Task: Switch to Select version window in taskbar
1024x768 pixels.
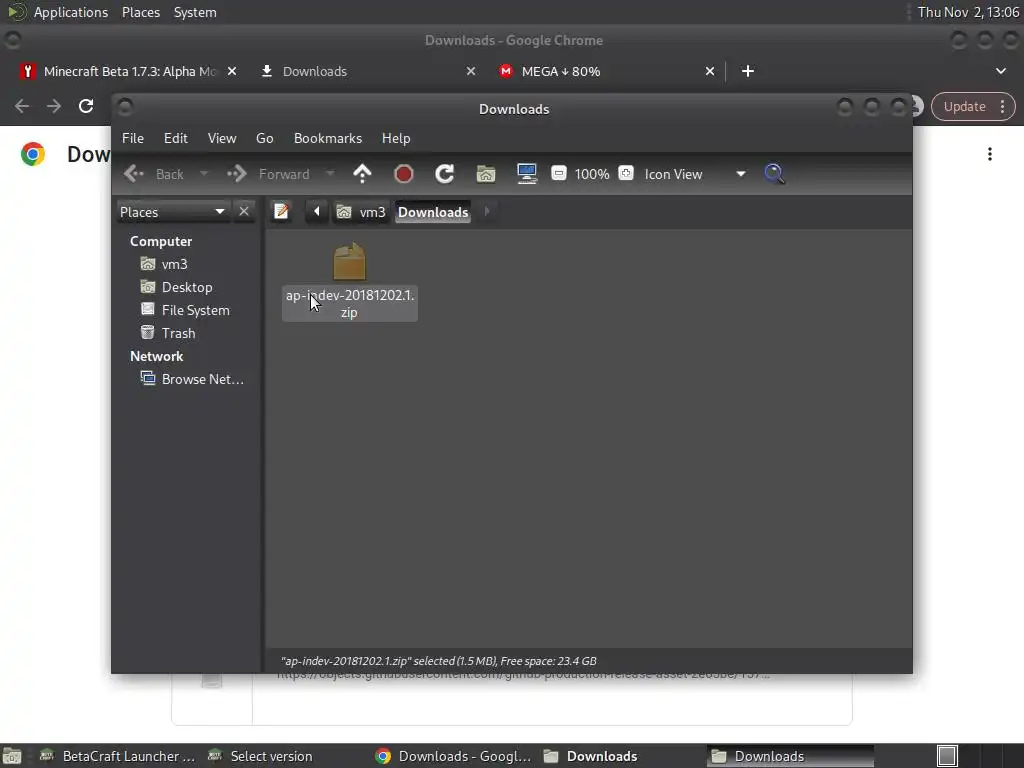Action: coord(259,756)
